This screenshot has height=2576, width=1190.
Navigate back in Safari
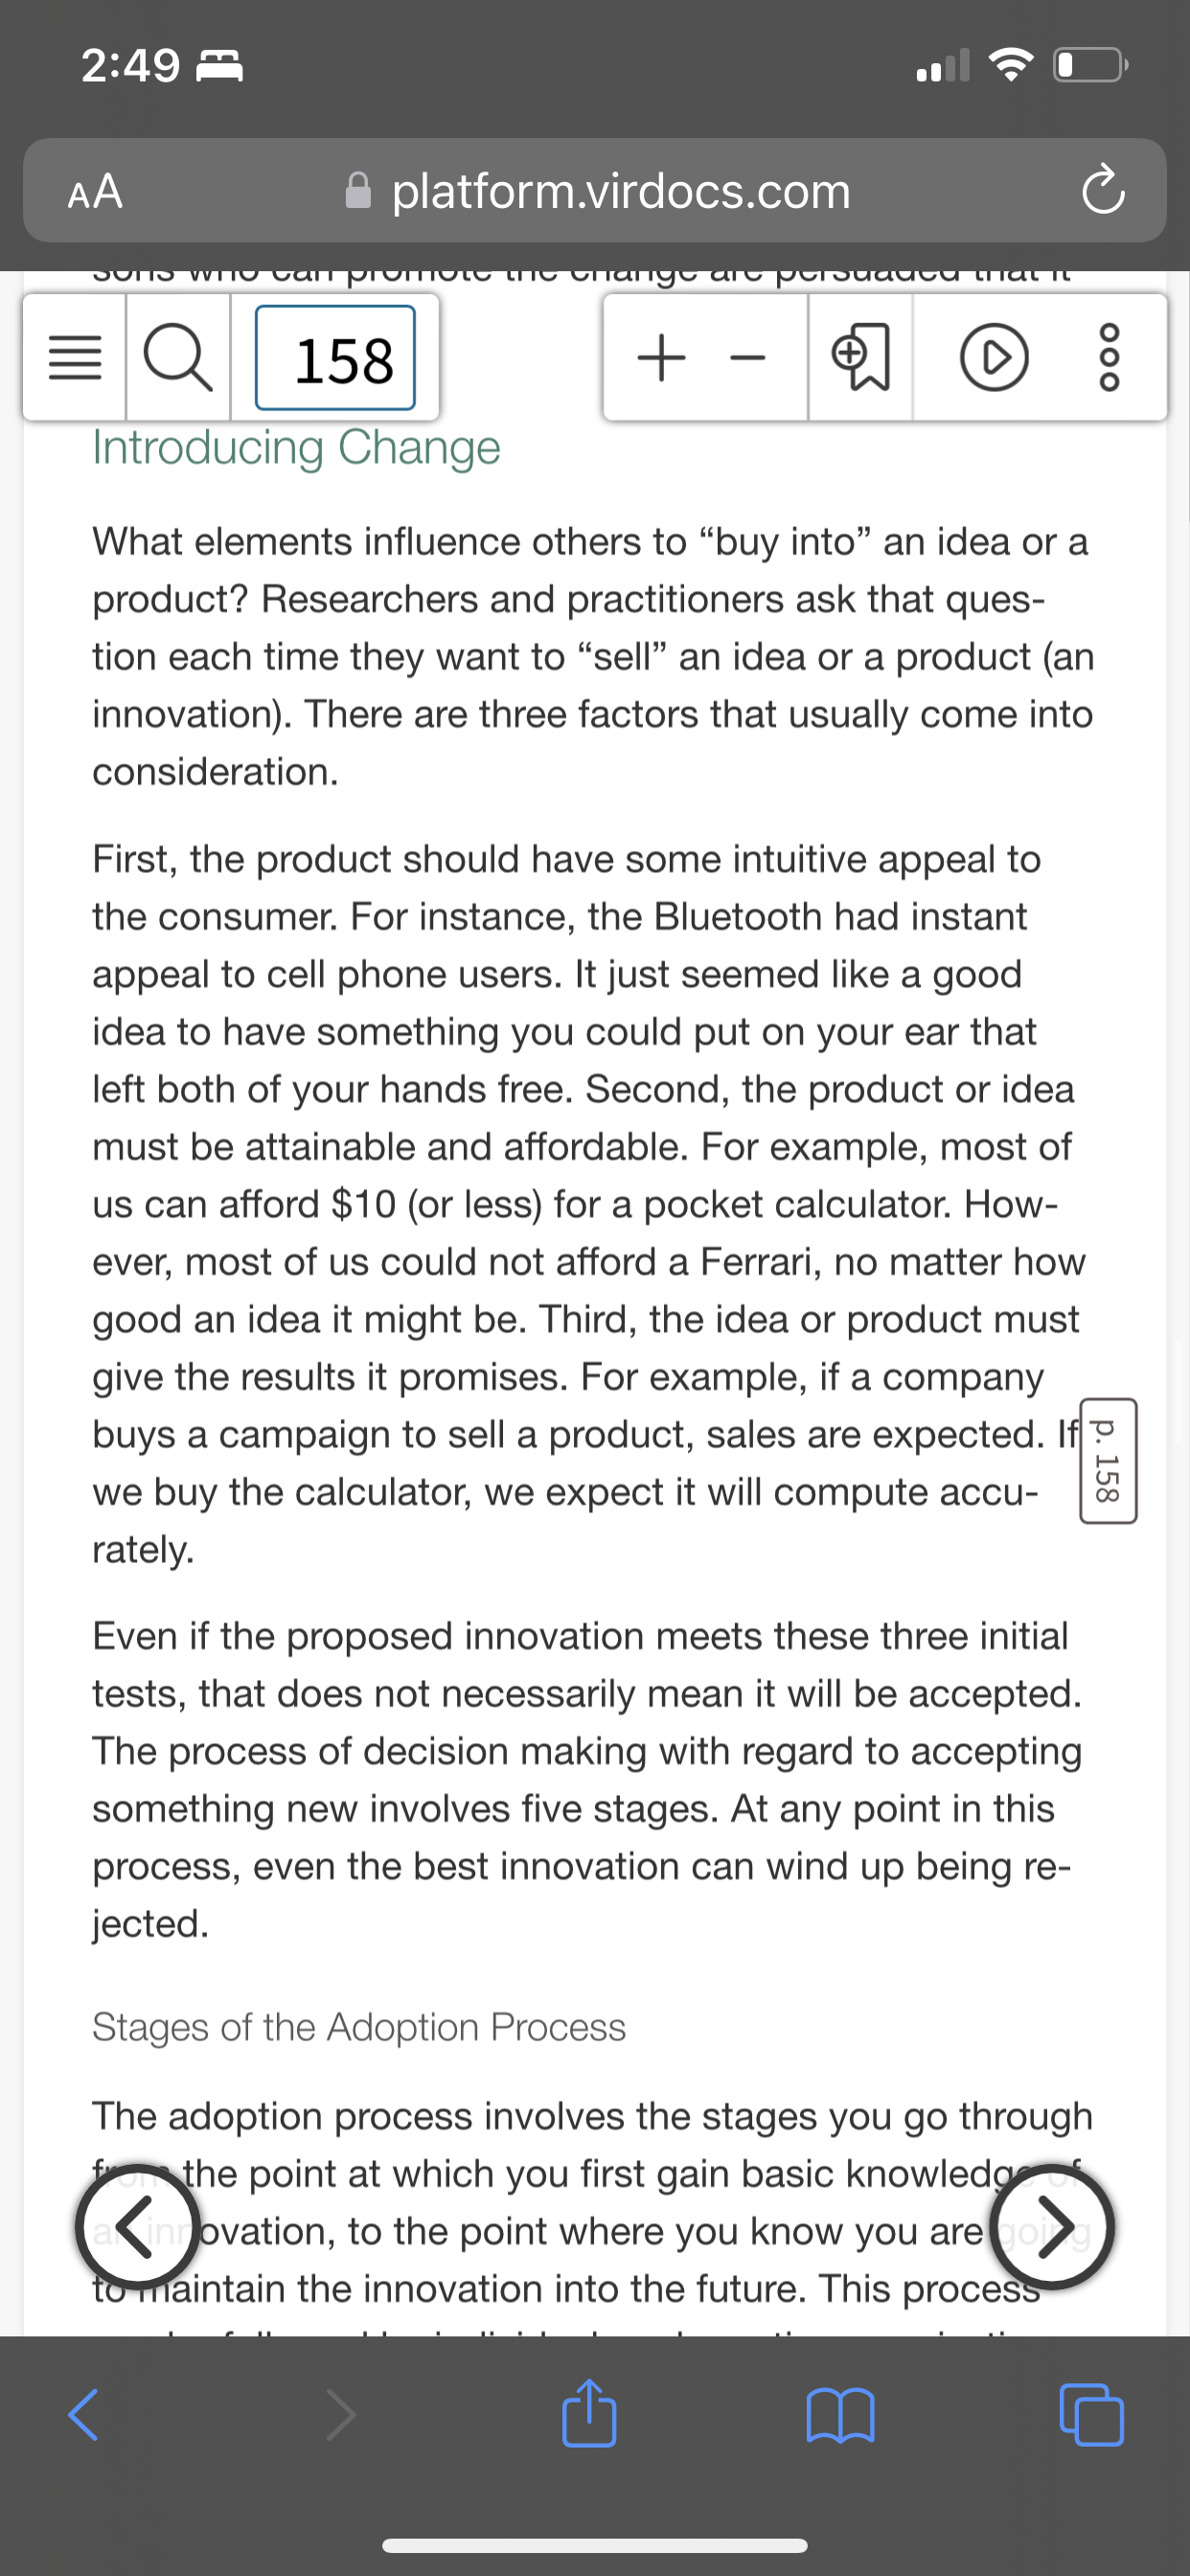pos(84,2415)
